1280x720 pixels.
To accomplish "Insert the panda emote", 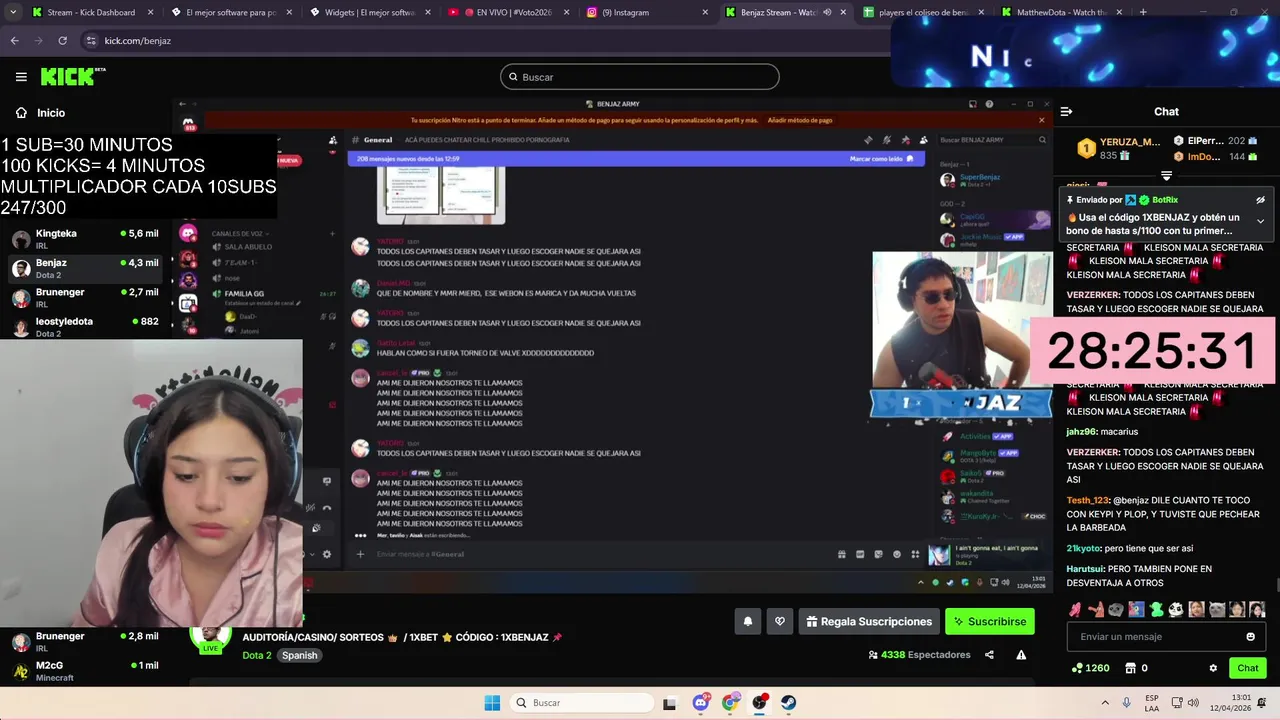I will pos(1176,609).
